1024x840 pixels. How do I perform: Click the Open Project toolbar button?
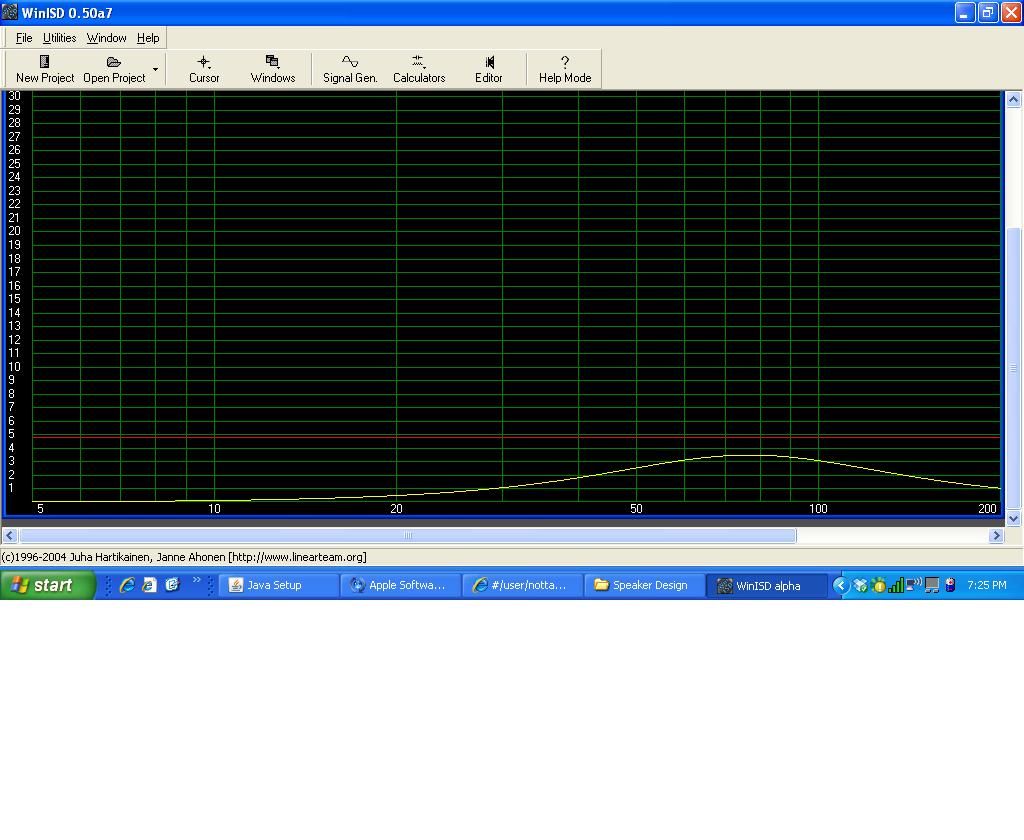coord(114,69)
